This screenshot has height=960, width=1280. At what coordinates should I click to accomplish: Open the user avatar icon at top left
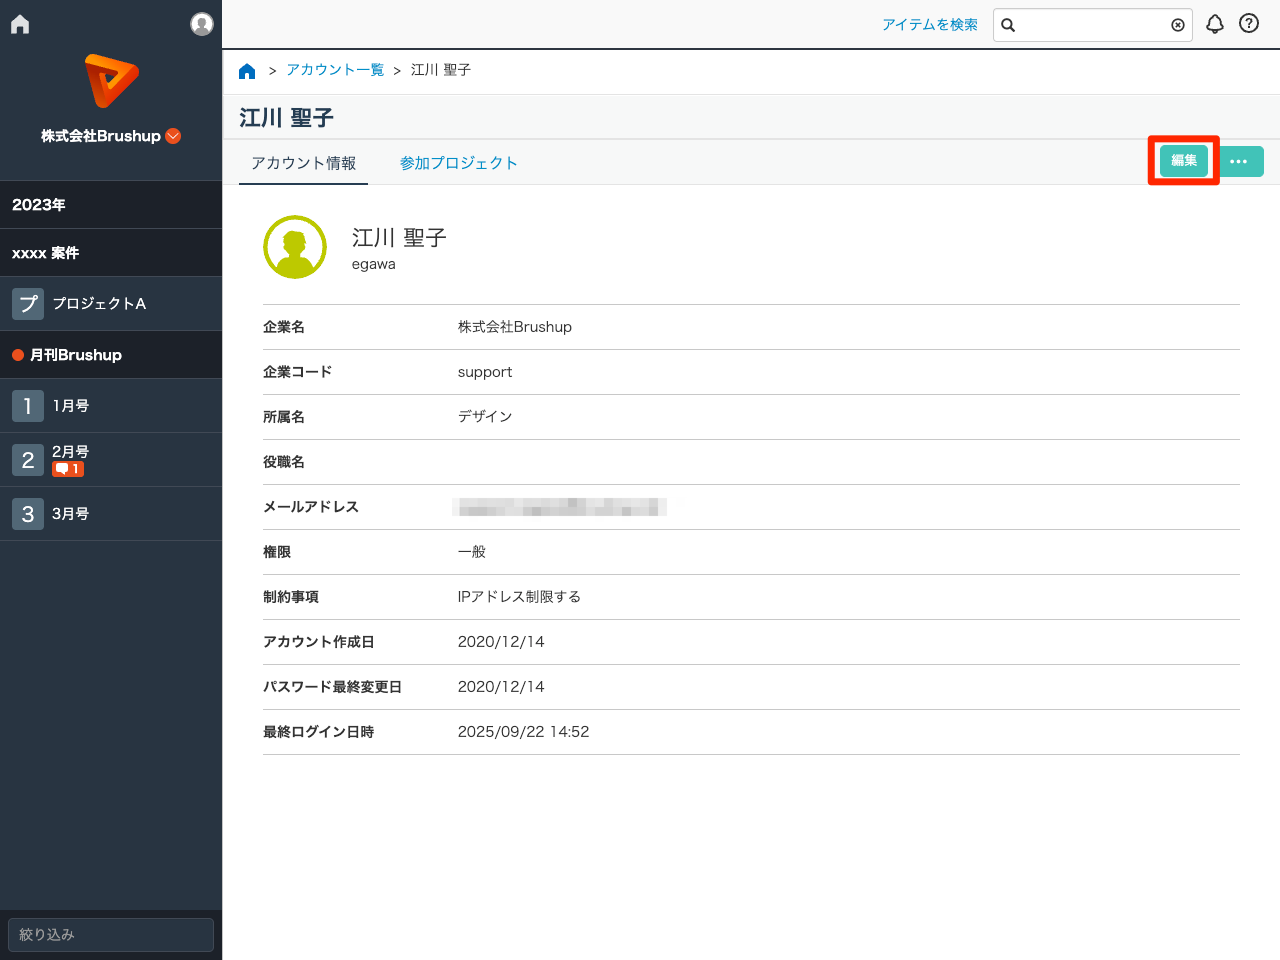tap(202, 24)
